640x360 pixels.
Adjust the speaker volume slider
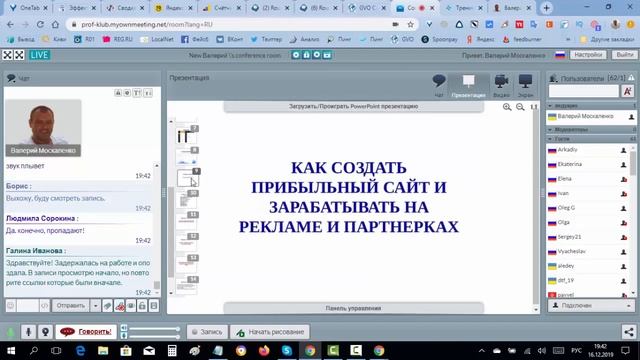coord(154,329)
